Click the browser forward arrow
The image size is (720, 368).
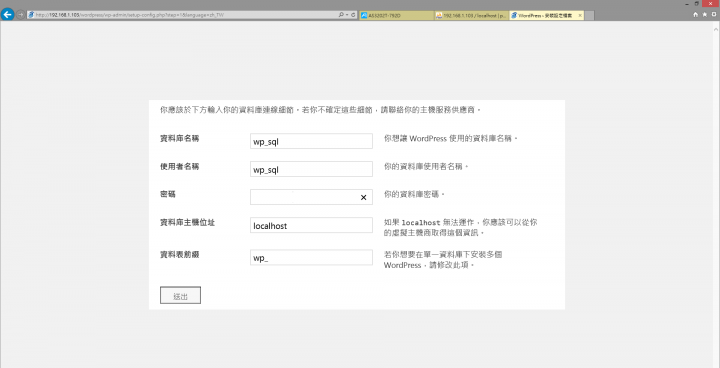point(20,15)
